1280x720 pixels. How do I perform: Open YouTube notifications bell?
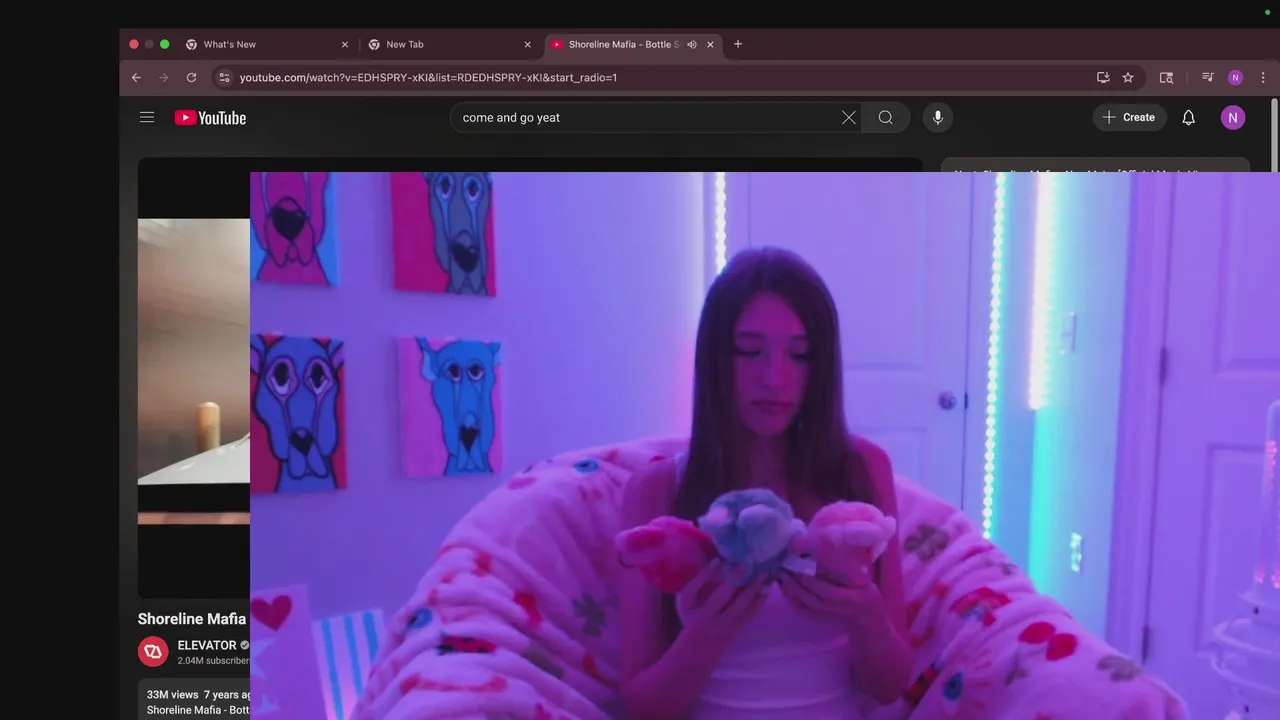point(1188,117)
